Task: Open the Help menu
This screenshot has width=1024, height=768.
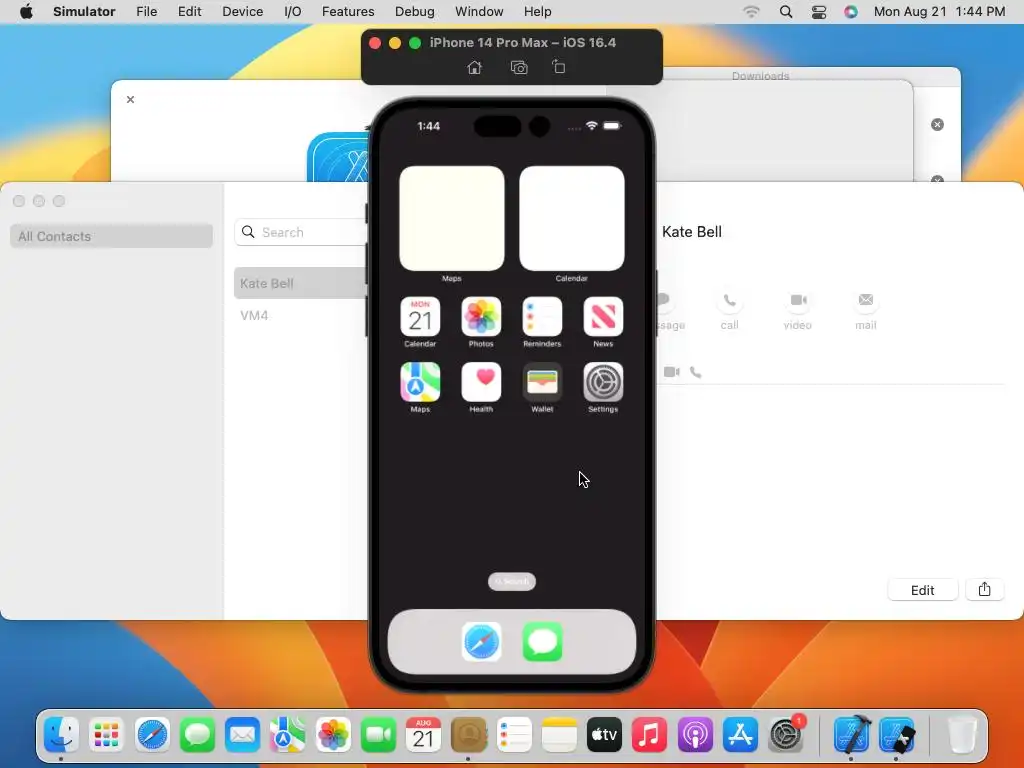Action: (x=537, y=12)
